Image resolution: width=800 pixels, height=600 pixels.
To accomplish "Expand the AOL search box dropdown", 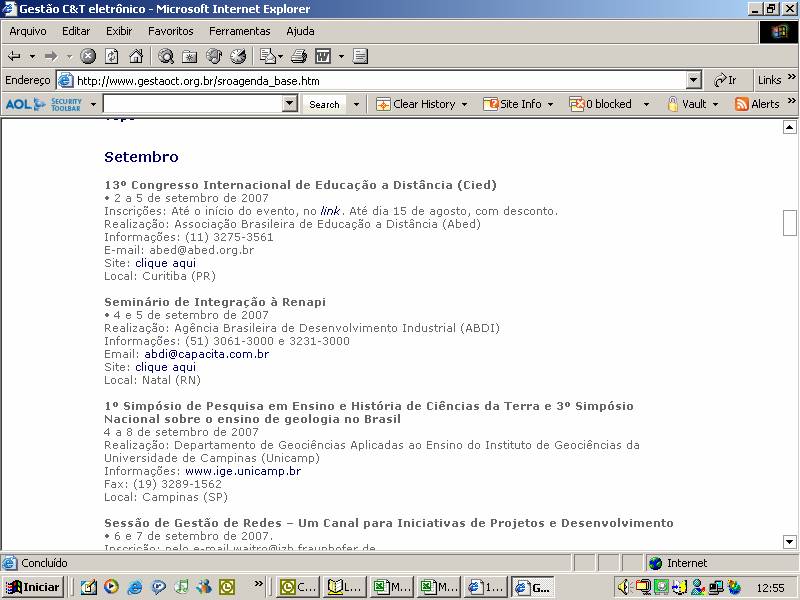I will point(290,104).
